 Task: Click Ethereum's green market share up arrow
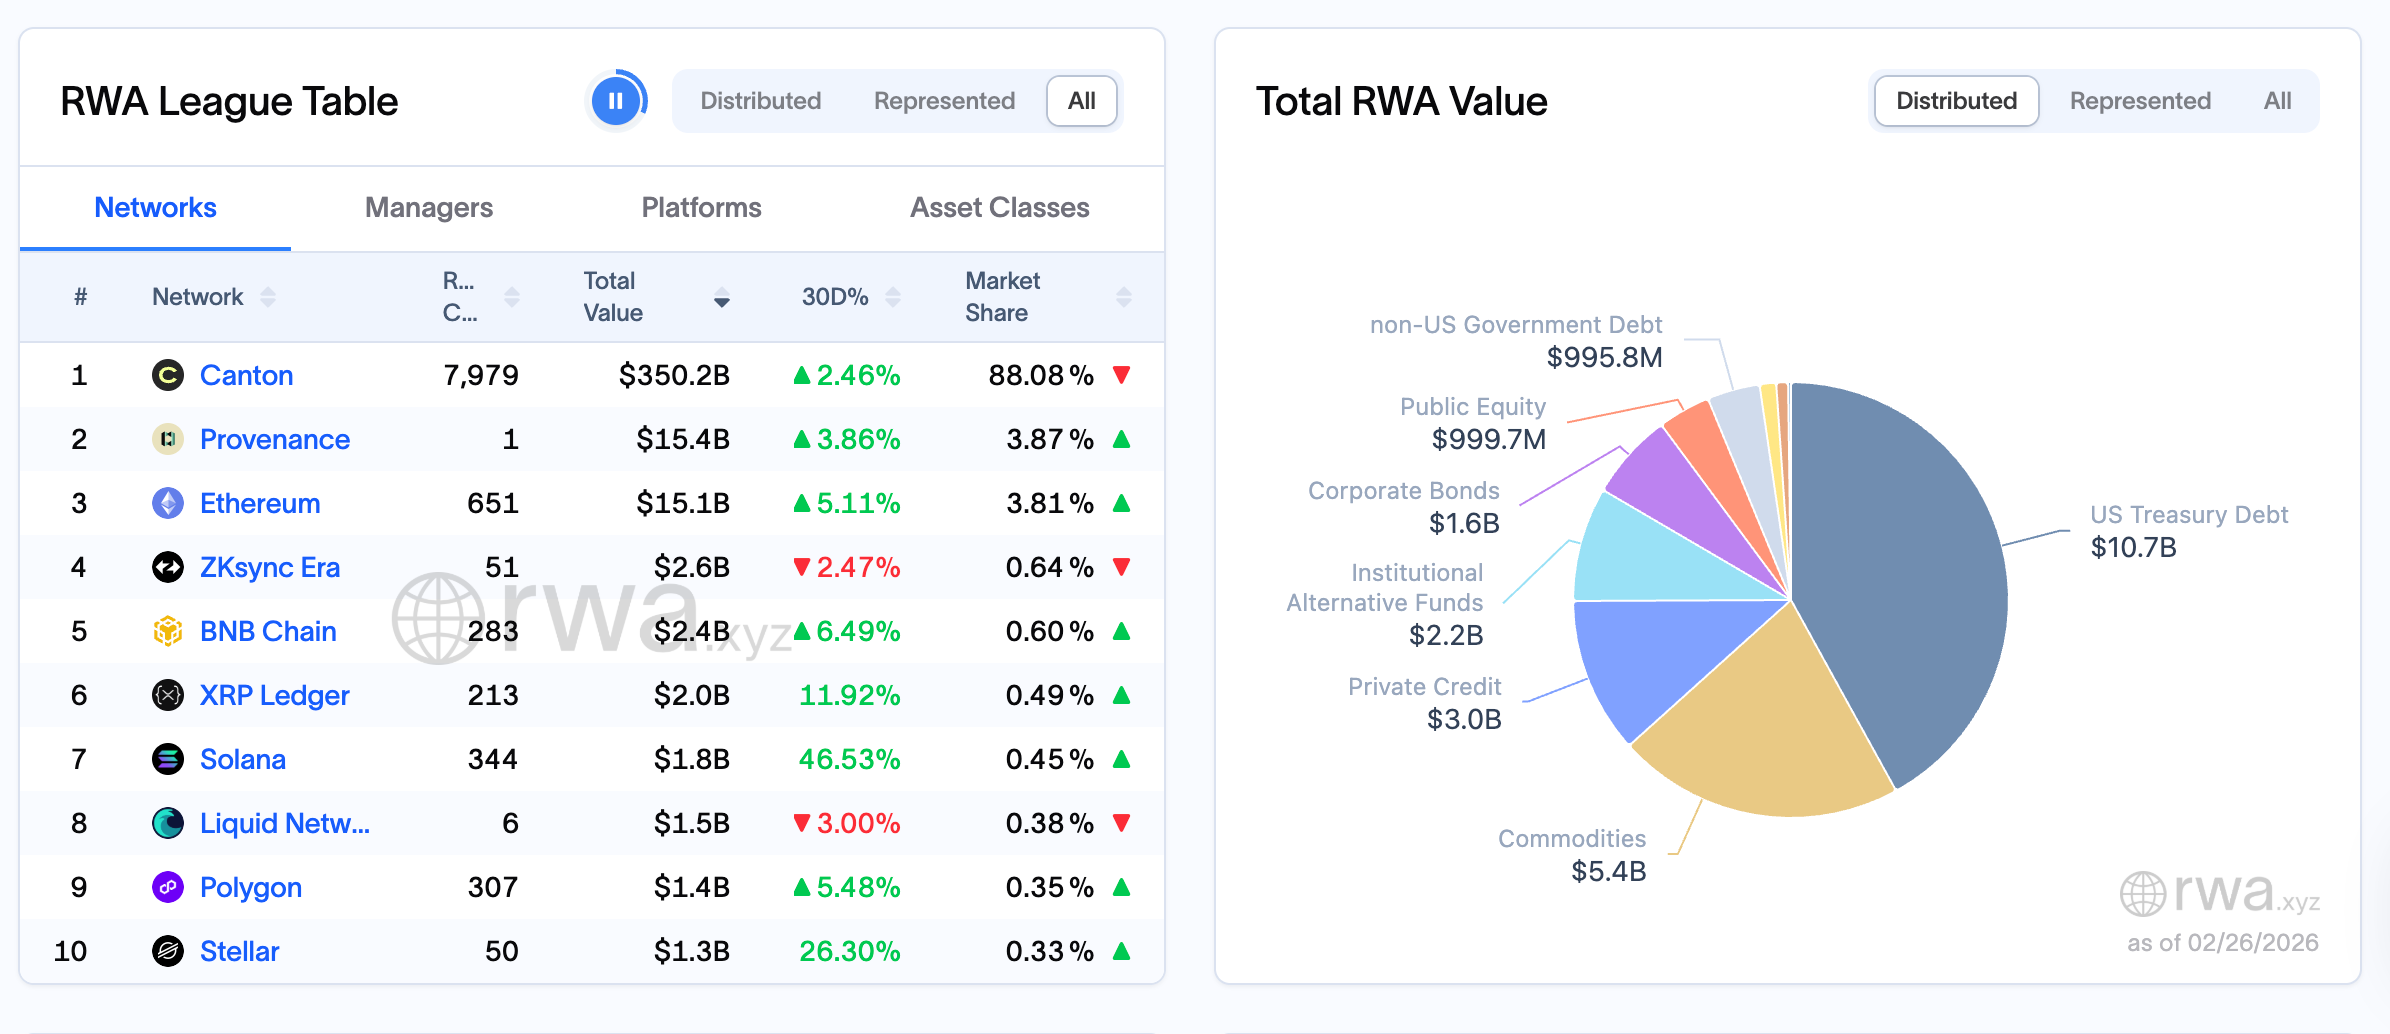tap(1122, 503)
